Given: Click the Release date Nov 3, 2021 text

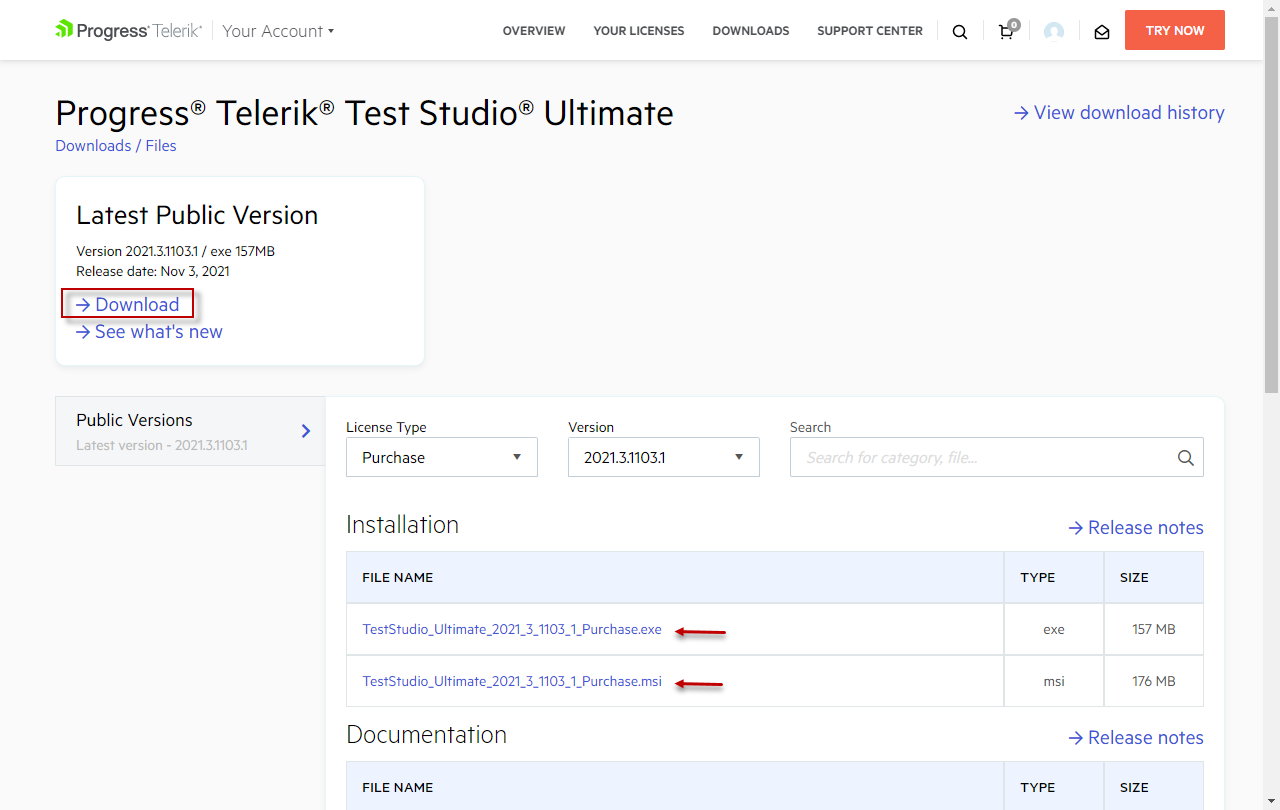Looking at the screenshot, I should click(153, 271).
